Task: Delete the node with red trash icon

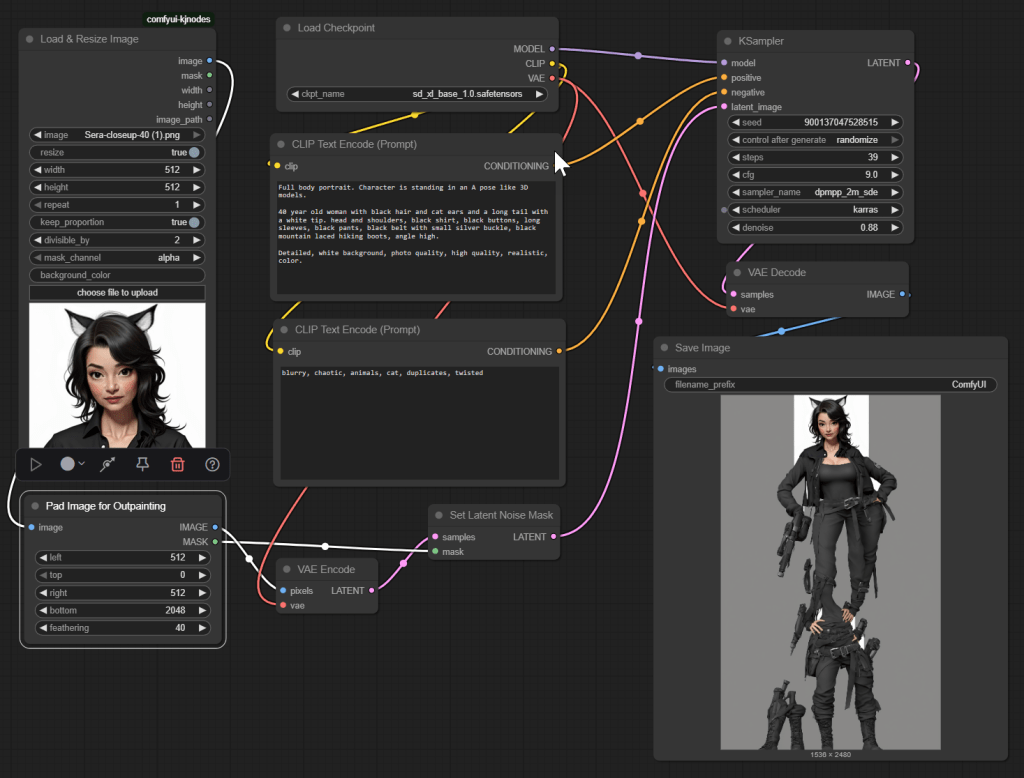Action: point(177,464)
